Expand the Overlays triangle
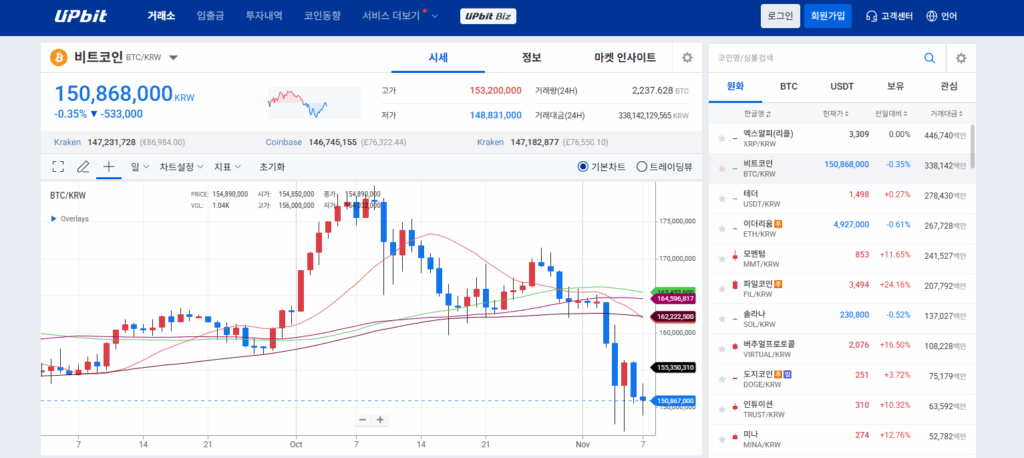 [54, 219]
